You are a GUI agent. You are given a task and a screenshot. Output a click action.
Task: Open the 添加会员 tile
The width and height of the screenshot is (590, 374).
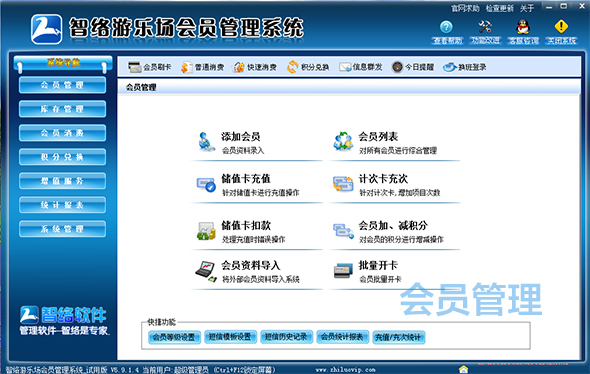click(x=257, y=143)
